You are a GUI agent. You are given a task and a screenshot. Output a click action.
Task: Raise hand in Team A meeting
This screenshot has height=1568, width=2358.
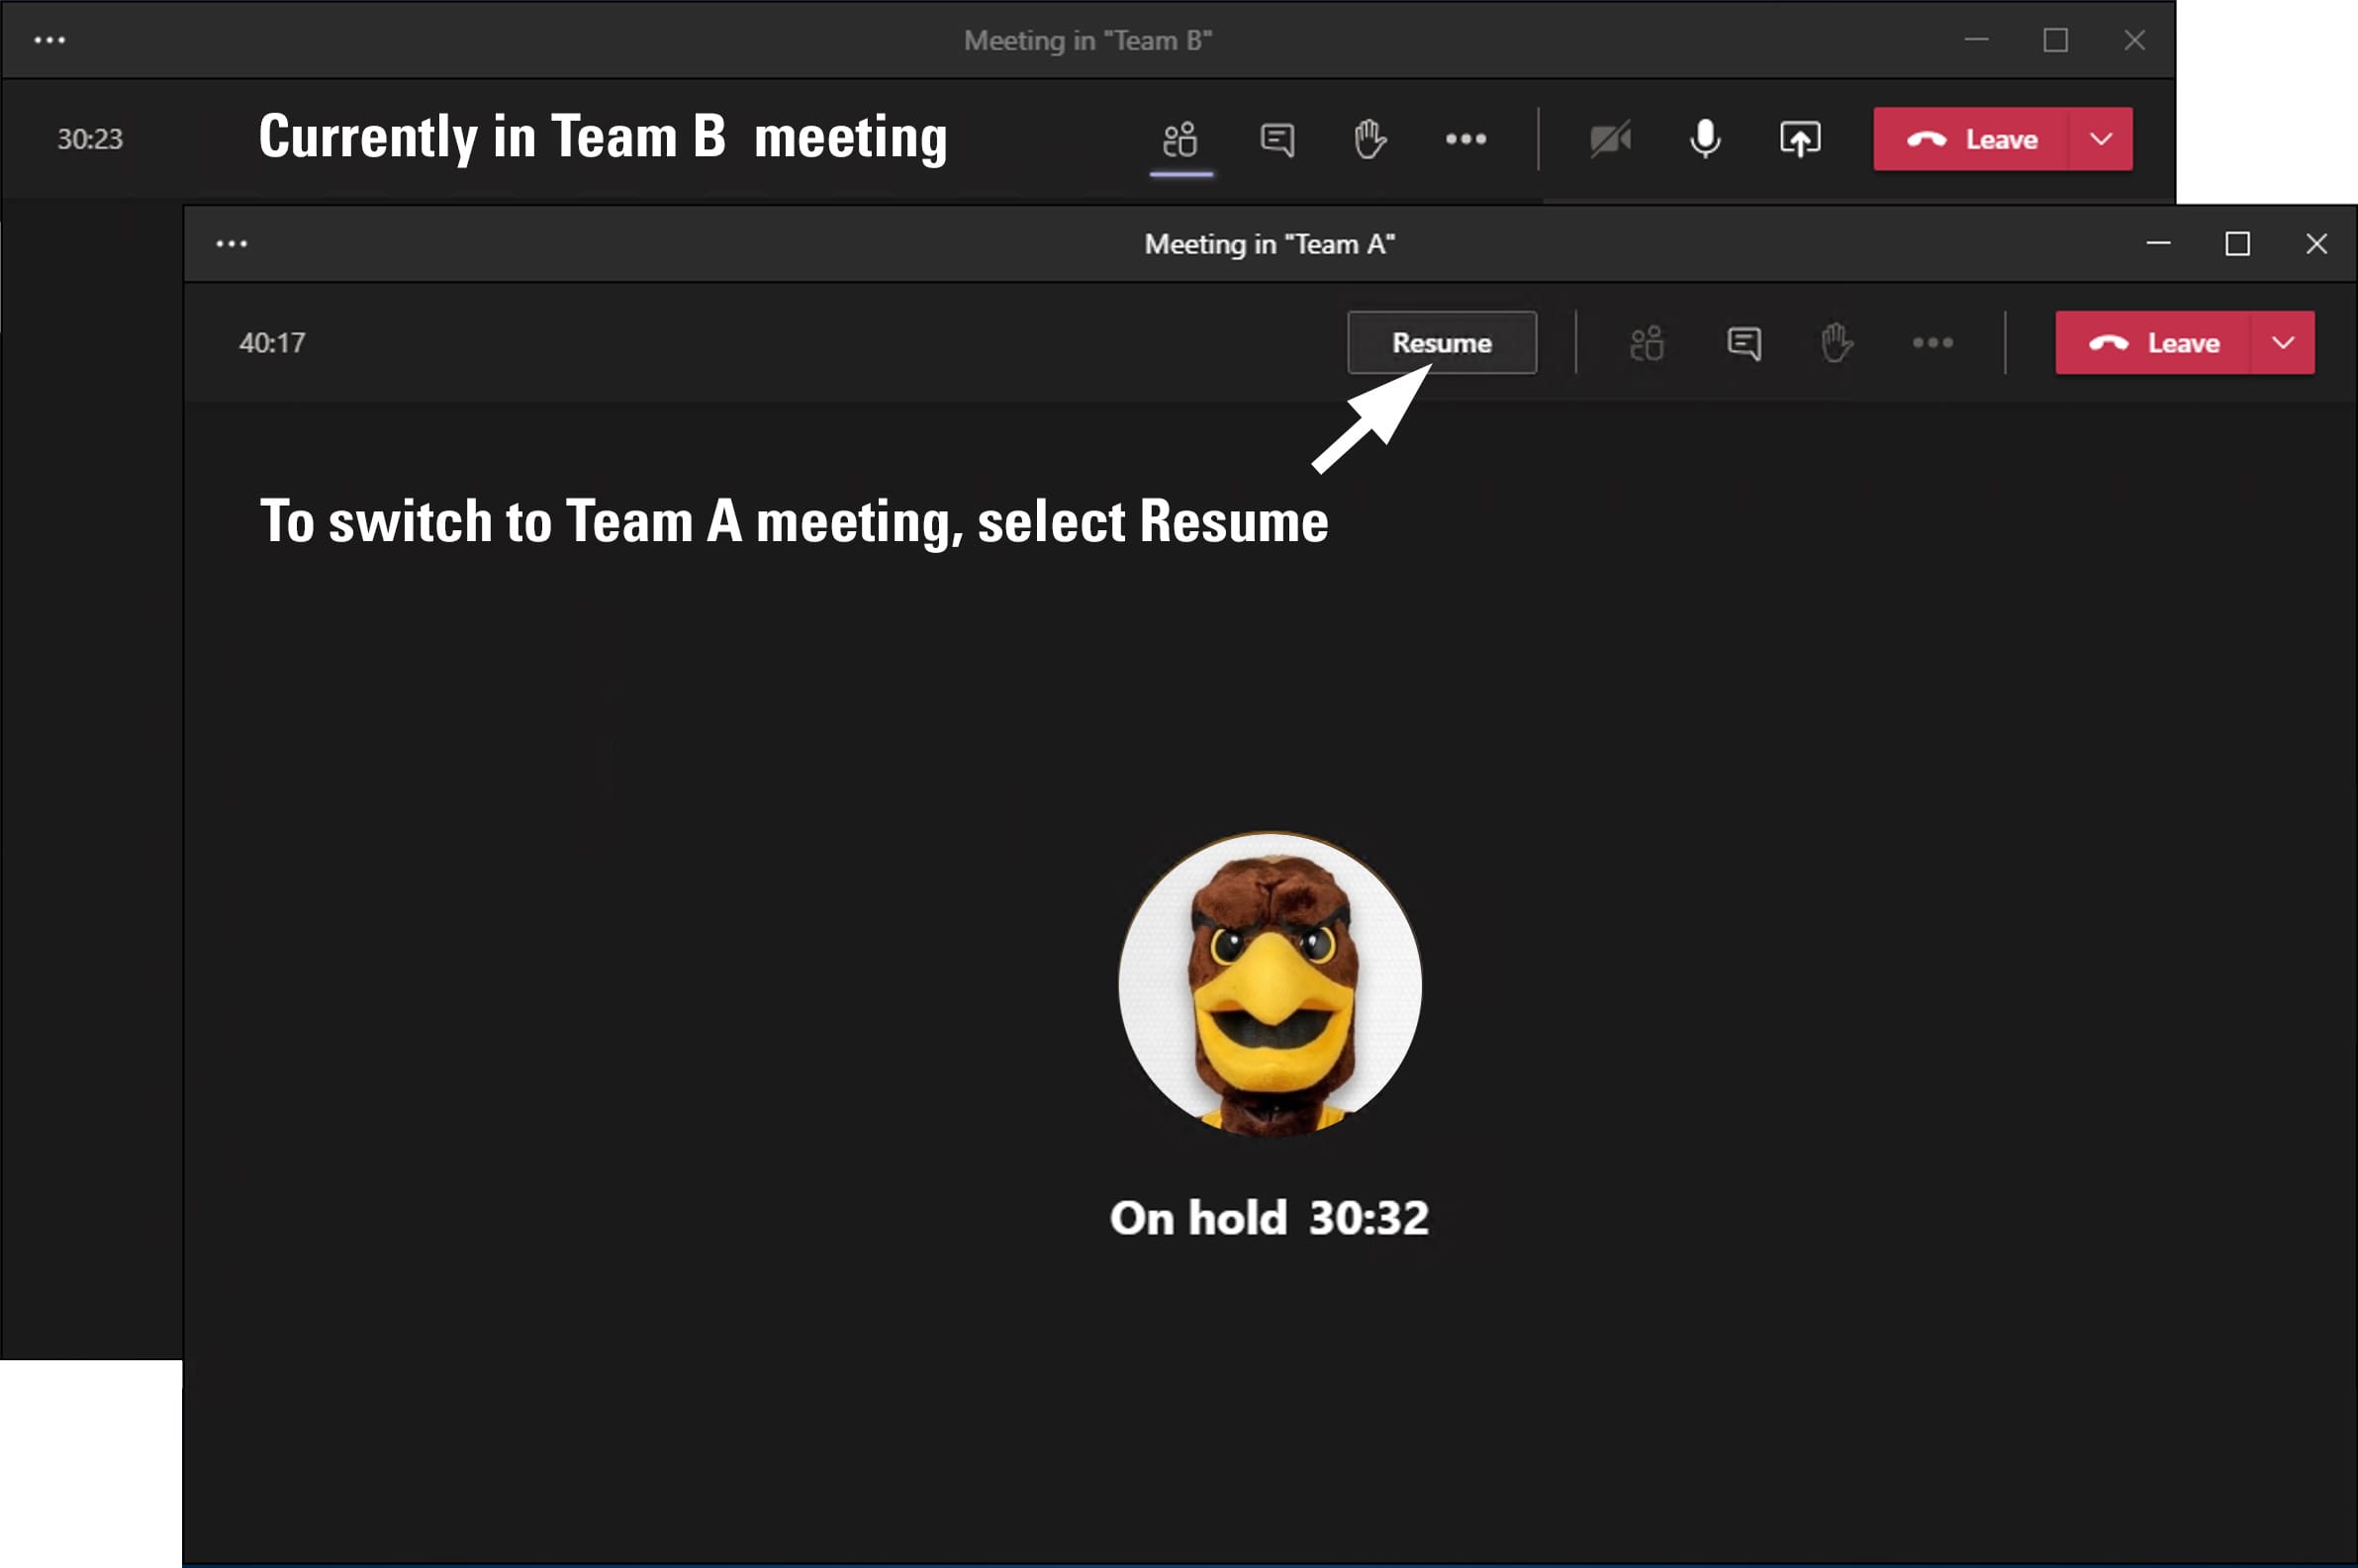[1836, 343]
